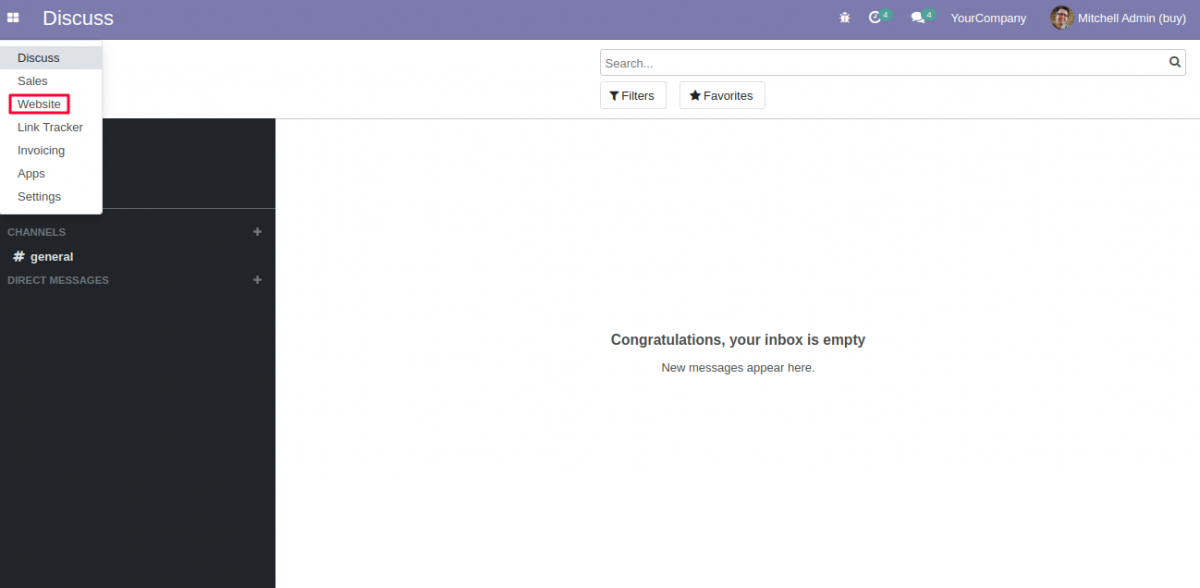Image resolution: width=1200 pixels, height=588 pixels.
Task: Select the general channel
Action: tap(48, 256)
